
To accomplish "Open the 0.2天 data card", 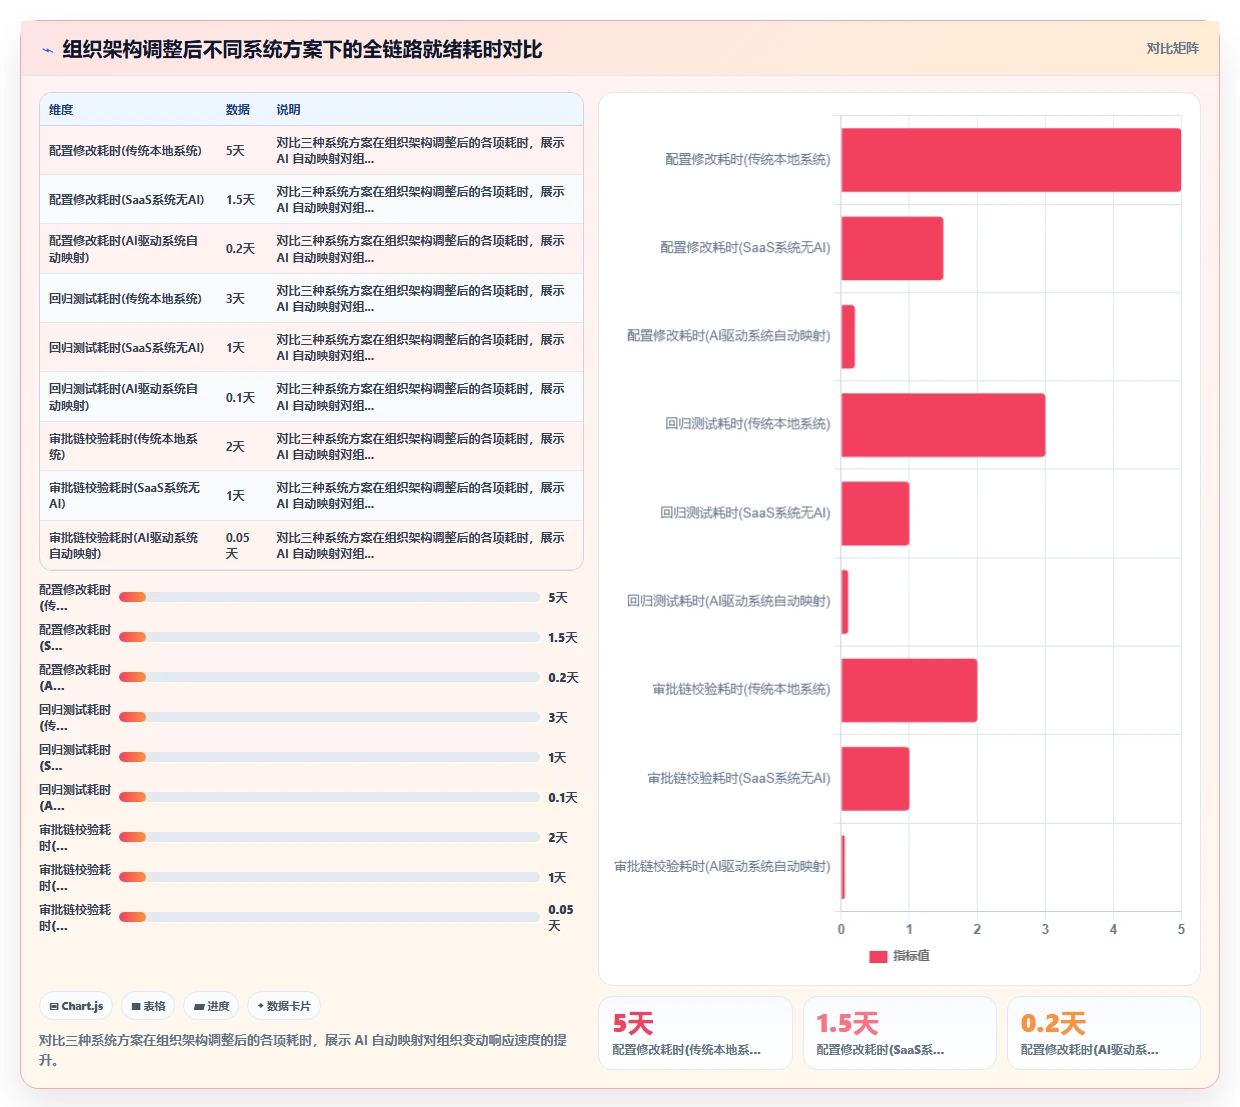I will 1103,1033.
